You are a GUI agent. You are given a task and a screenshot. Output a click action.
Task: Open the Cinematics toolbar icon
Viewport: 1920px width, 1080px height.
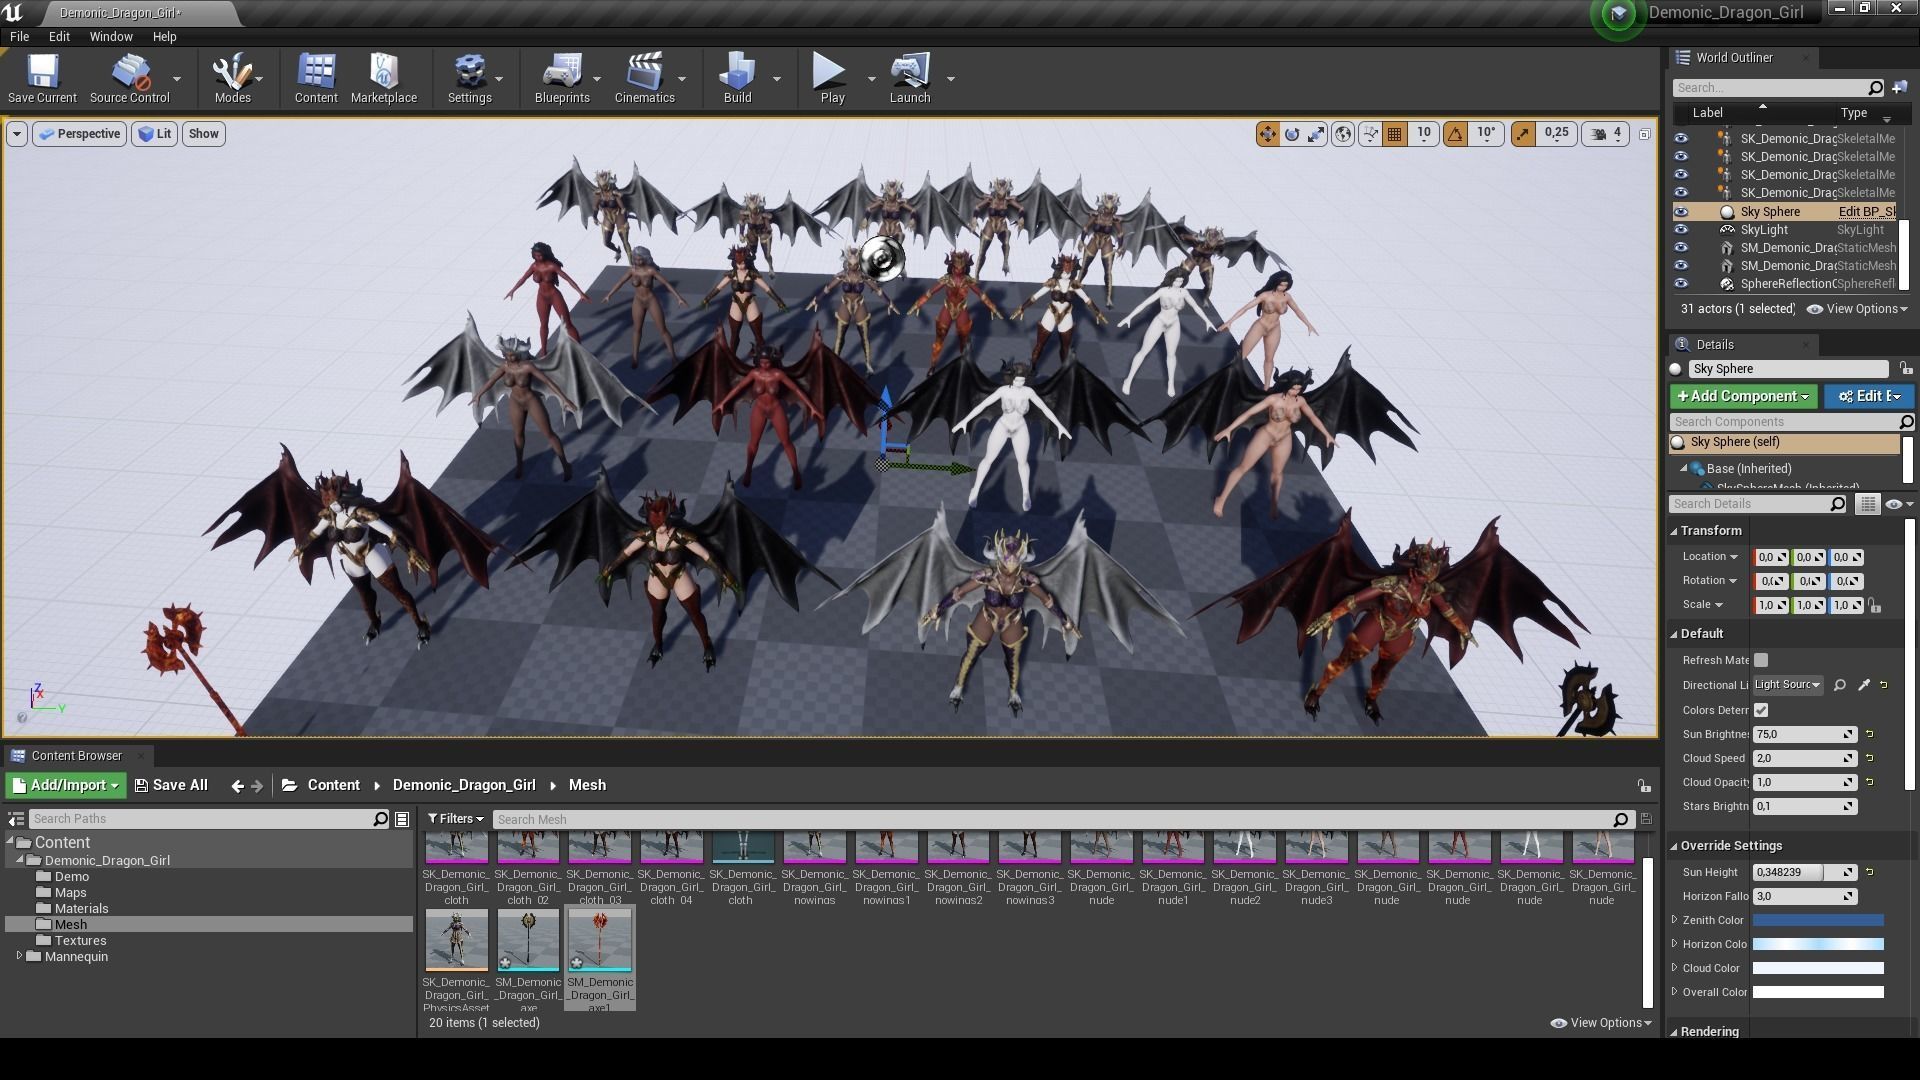coord(644,78)
